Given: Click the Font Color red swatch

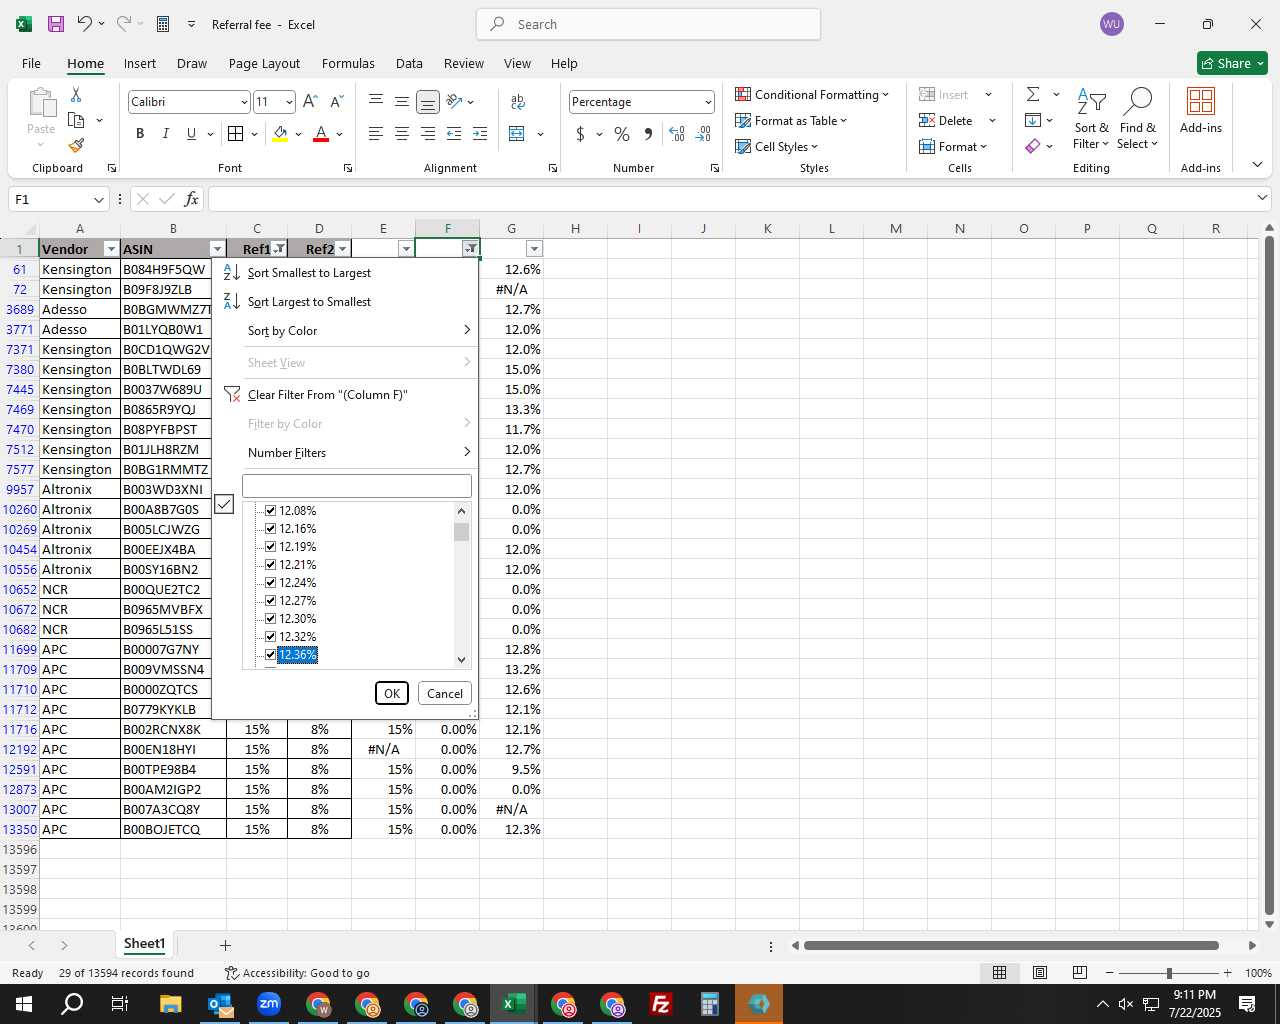Looking at the screenshot, I should pos(321,133).
